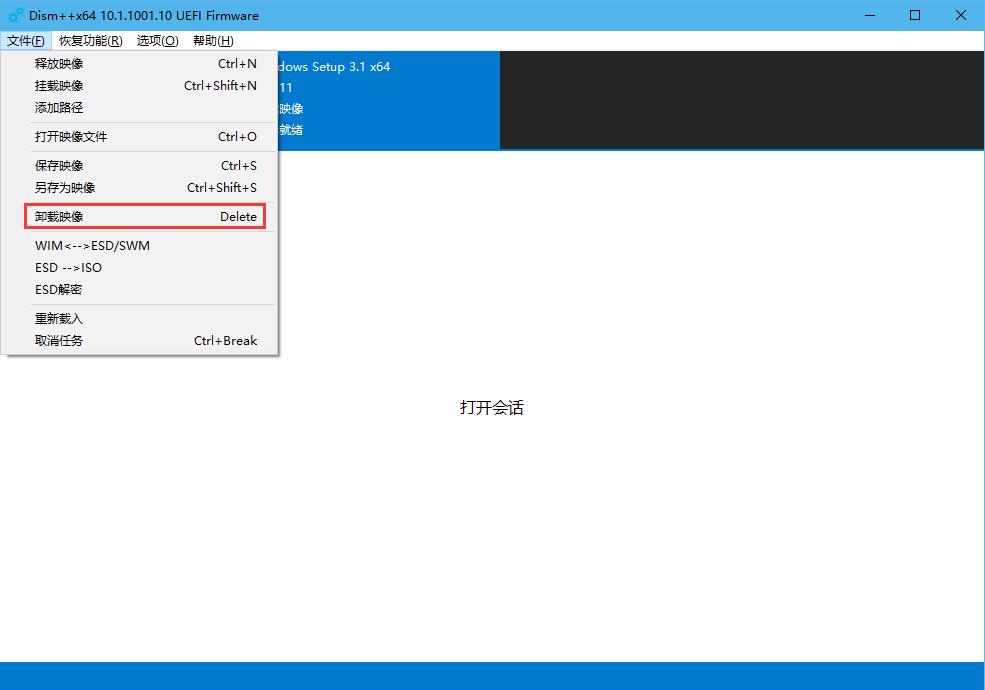Click 添加路径 to add a path
Viewport: 985px width, 690px height.
pos(60,107)
